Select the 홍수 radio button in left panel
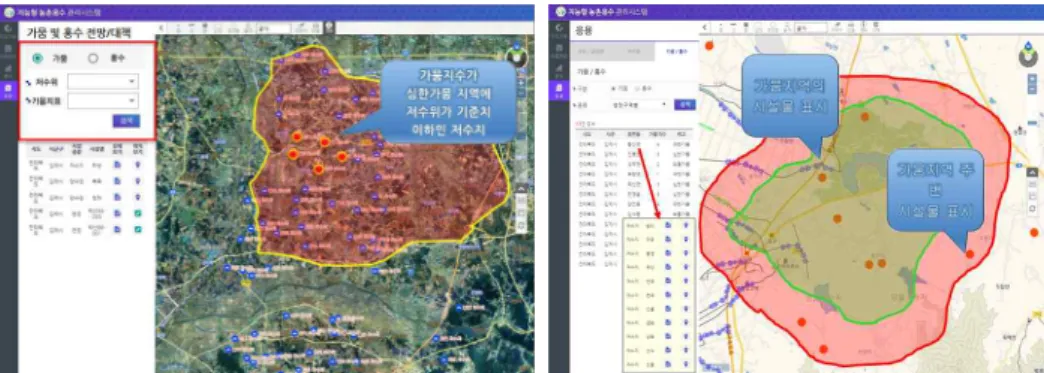This screenshot has width=1044, height=373. (x=93, y=58)
